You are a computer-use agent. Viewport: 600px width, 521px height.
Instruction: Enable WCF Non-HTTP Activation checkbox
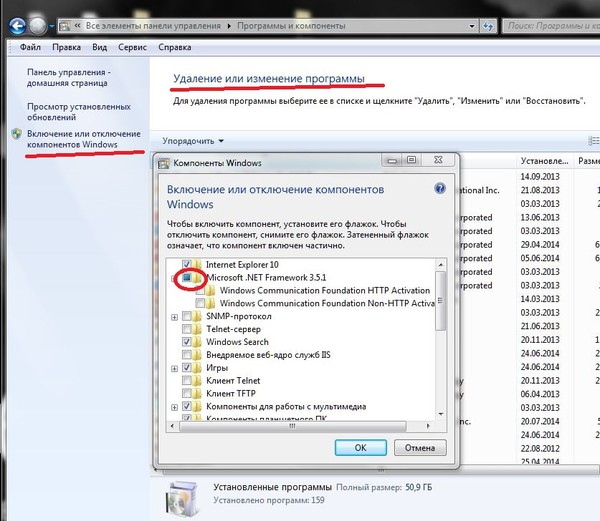pos(200,303)
